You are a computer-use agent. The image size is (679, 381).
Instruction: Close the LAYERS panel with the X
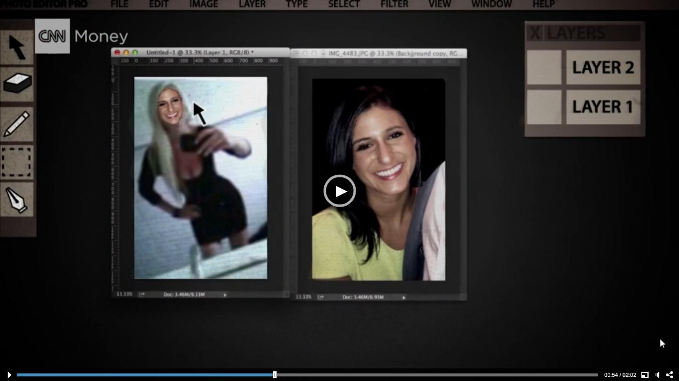[x=535, y=33]
